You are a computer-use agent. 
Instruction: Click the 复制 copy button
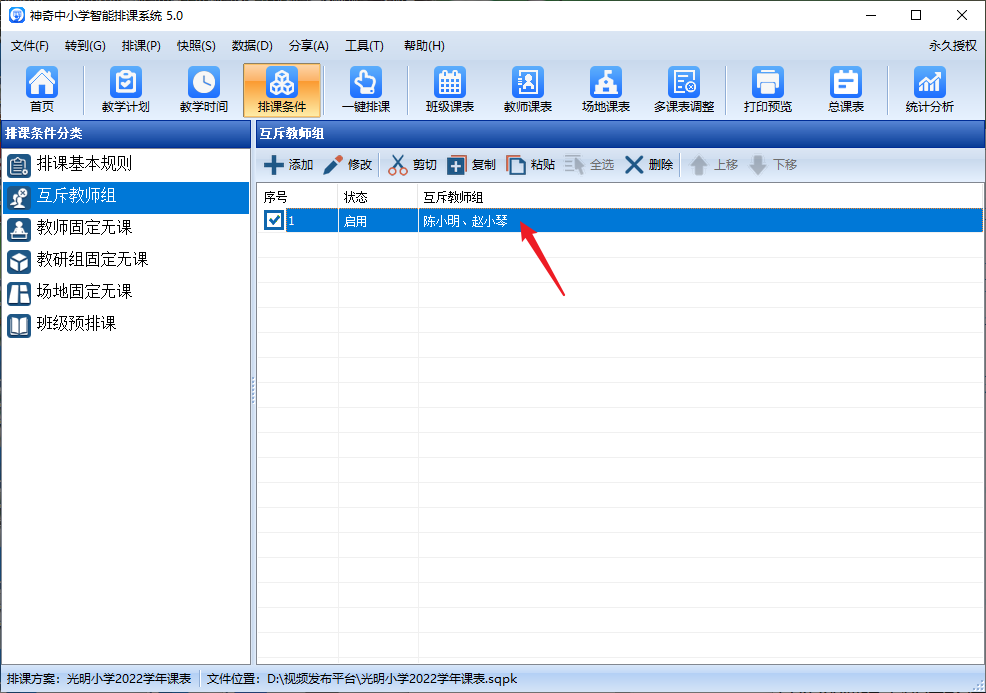[x=471, y=165]
